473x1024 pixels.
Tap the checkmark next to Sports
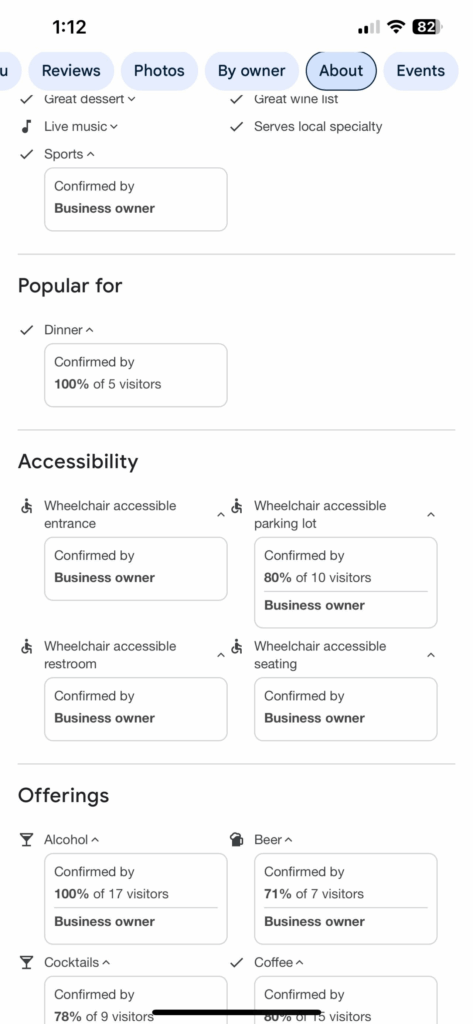tap(26, 155)
